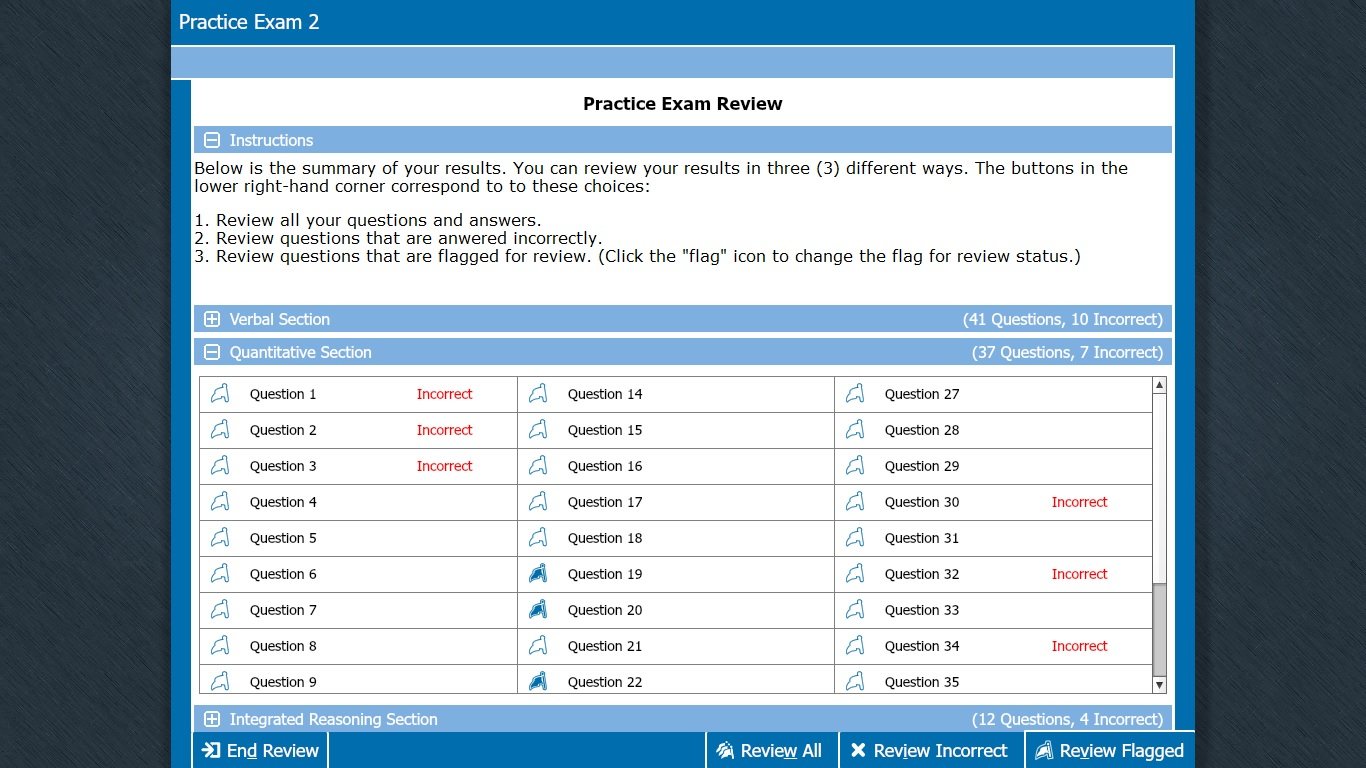This screenshot has height=768, width=1366.
Task: Open Question 4 text
Action: (x=283, y=502)
